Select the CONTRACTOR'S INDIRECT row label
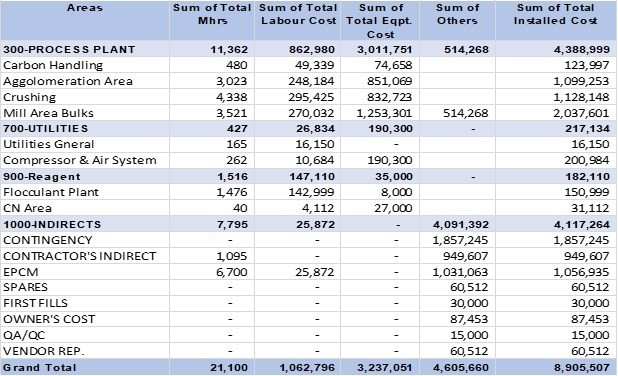Viewport: 618px width, 376px height. (80, 256)
